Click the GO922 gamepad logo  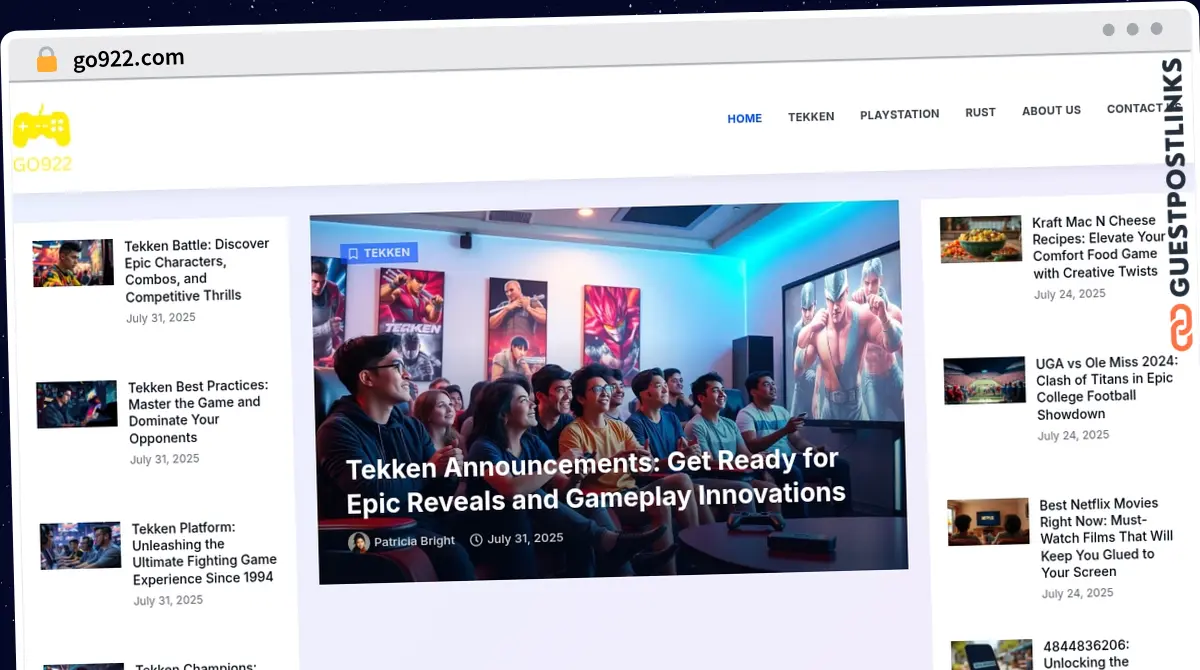(41, 138)
